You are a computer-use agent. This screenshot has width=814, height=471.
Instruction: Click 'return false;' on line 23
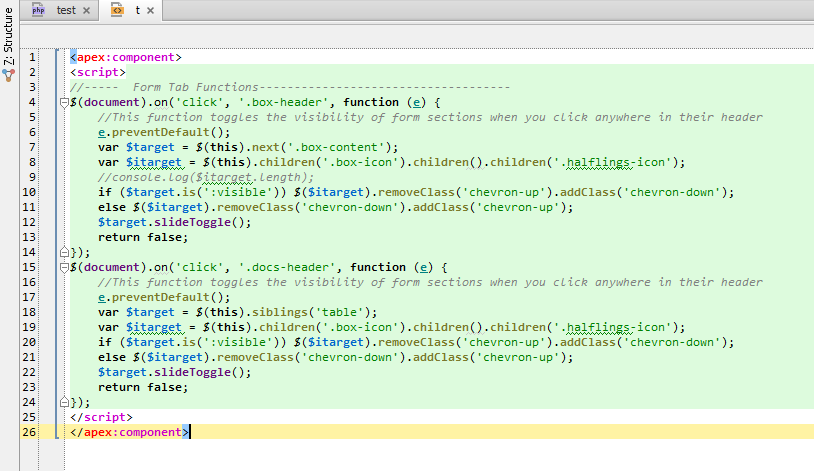143,387
